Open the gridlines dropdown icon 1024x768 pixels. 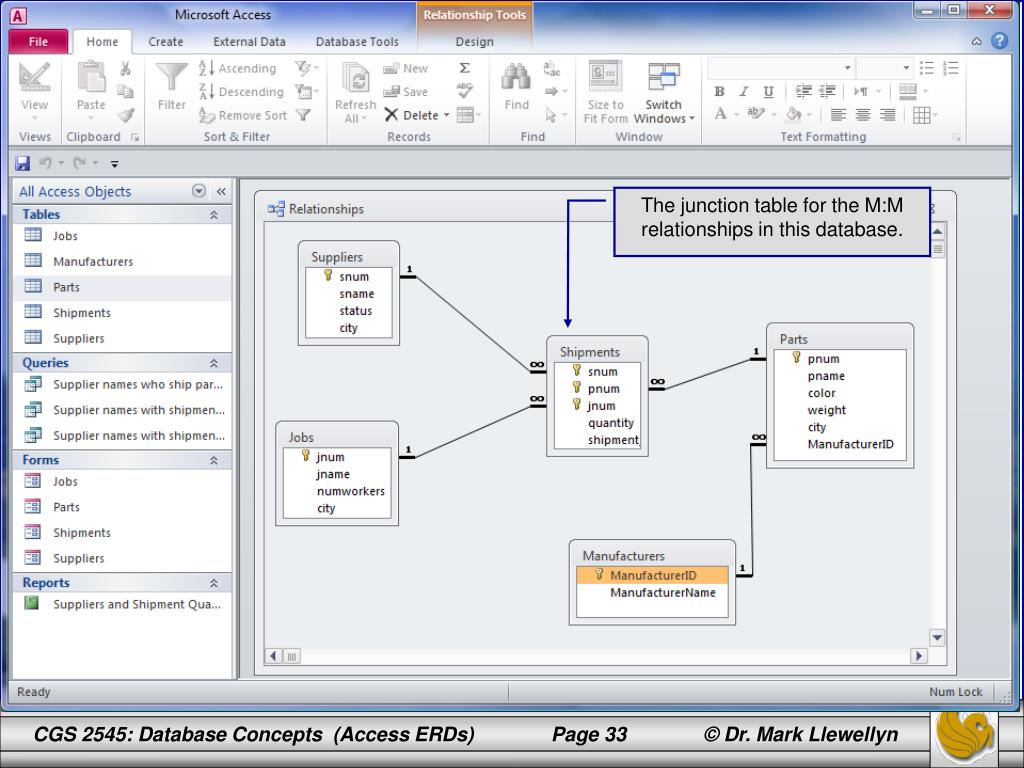click(x=925, y=115)
